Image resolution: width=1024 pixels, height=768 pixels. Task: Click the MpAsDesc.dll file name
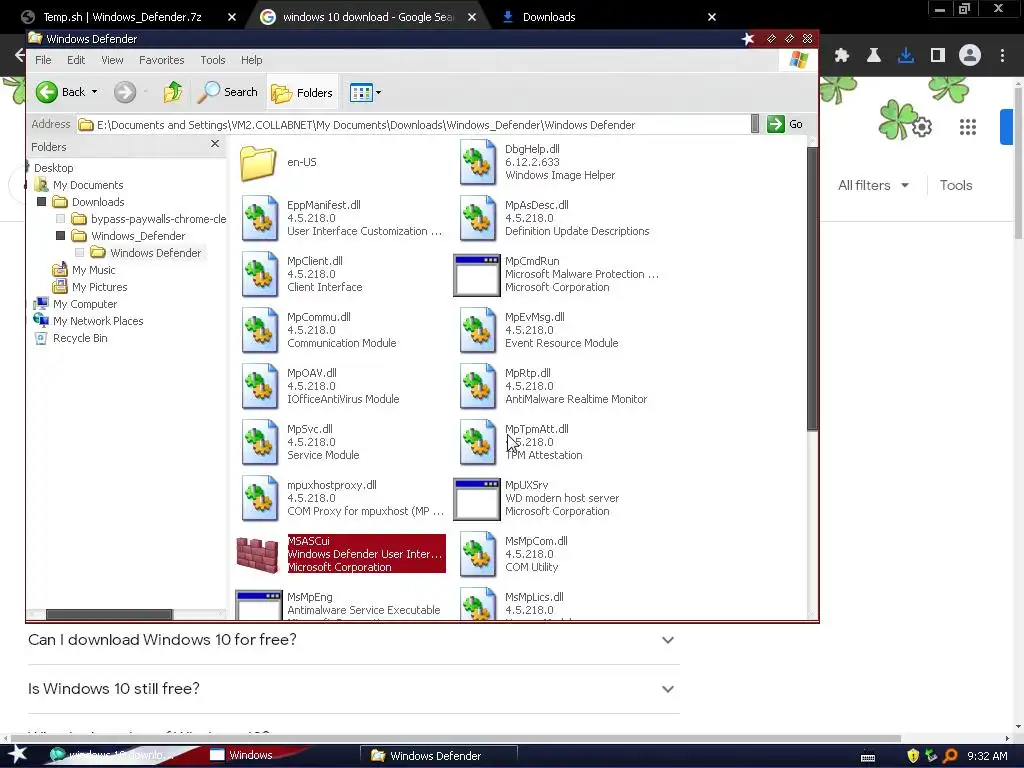(537, 205)
